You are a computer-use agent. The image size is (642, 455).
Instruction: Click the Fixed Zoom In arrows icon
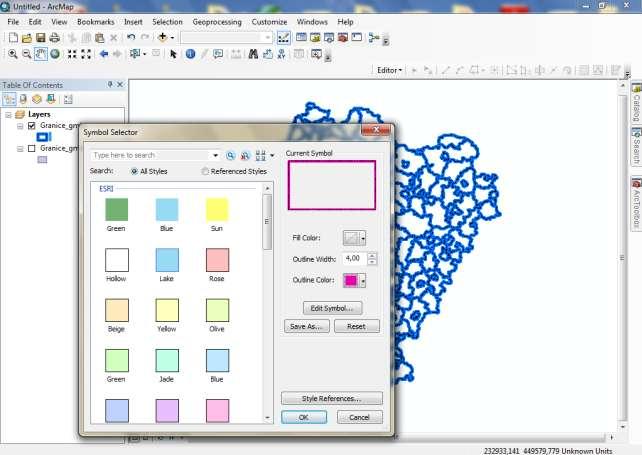pos(72,54)
